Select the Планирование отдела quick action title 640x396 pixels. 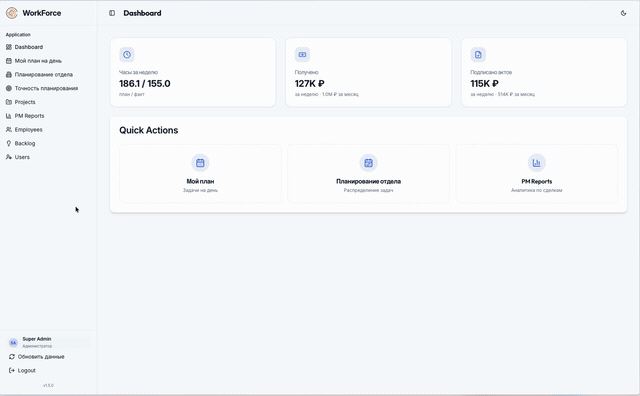(368, 181)
